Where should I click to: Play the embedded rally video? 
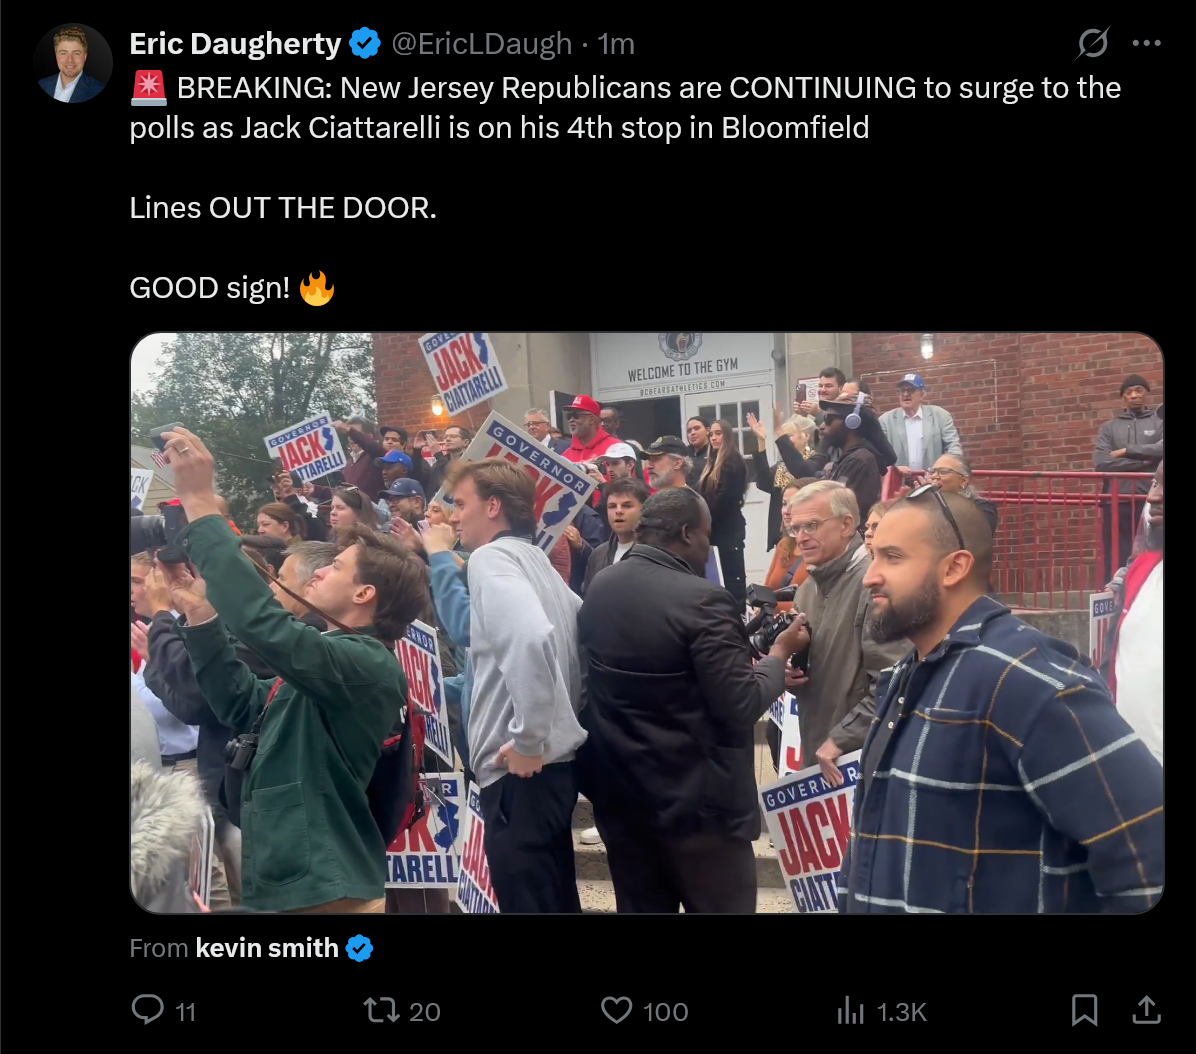tap(647, 622)
